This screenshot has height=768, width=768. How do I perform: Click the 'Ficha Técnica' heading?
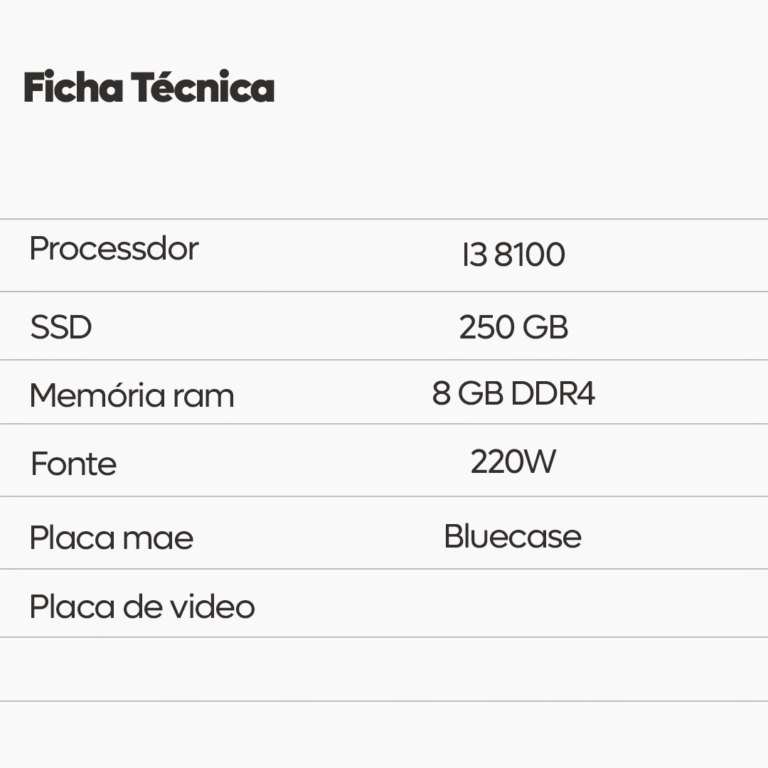click(148, 88)
